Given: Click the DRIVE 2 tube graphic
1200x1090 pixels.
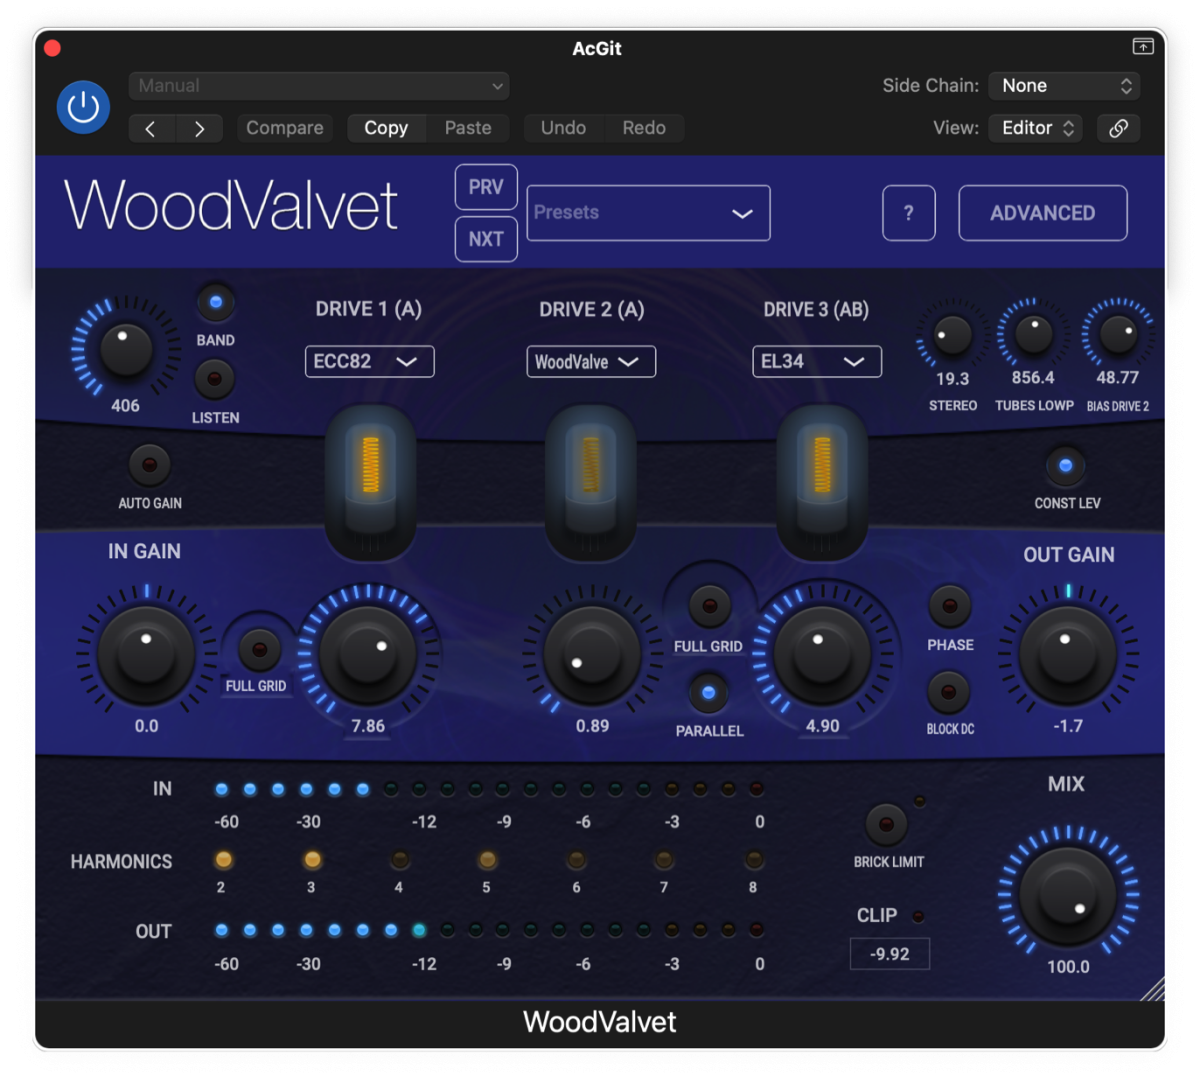Looking at the screenshot, I should pyautogui.click(x=591, y=482).
